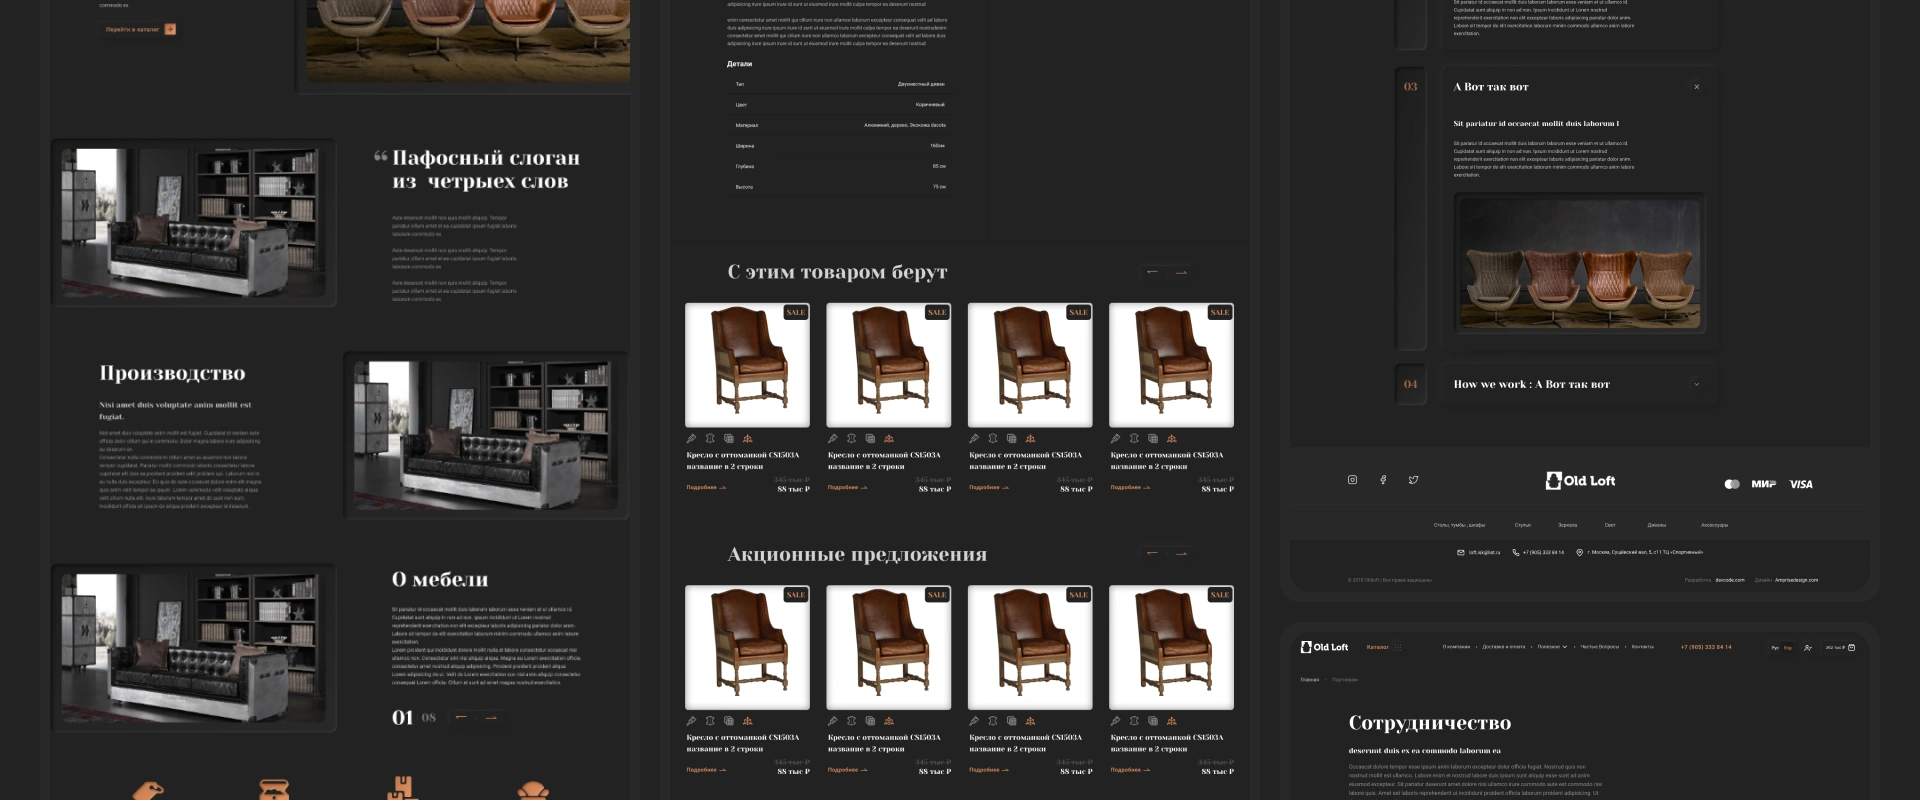
Task: Open the Каталог menu item
Action: [1377, 647]
